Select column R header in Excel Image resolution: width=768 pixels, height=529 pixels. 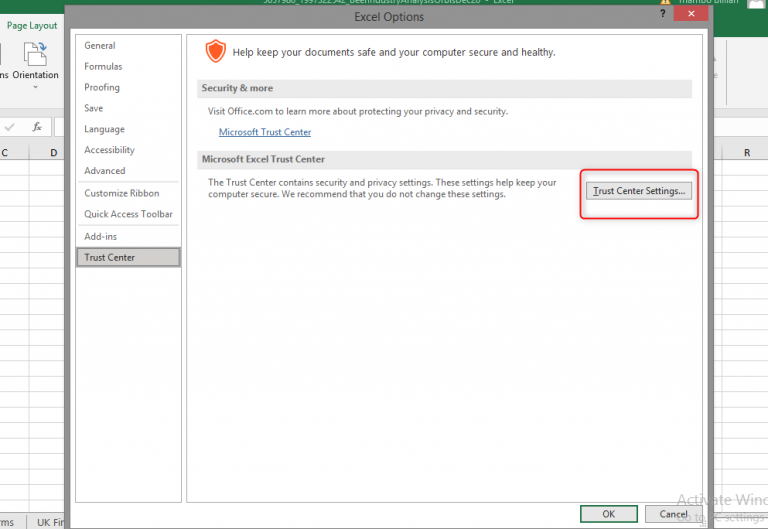(747, 153)
